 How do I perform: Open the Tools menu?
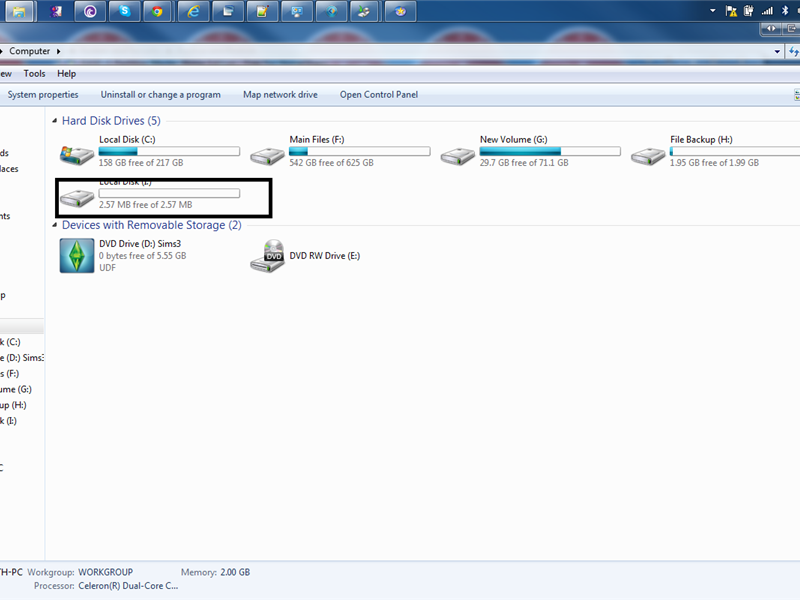(34, 73)
